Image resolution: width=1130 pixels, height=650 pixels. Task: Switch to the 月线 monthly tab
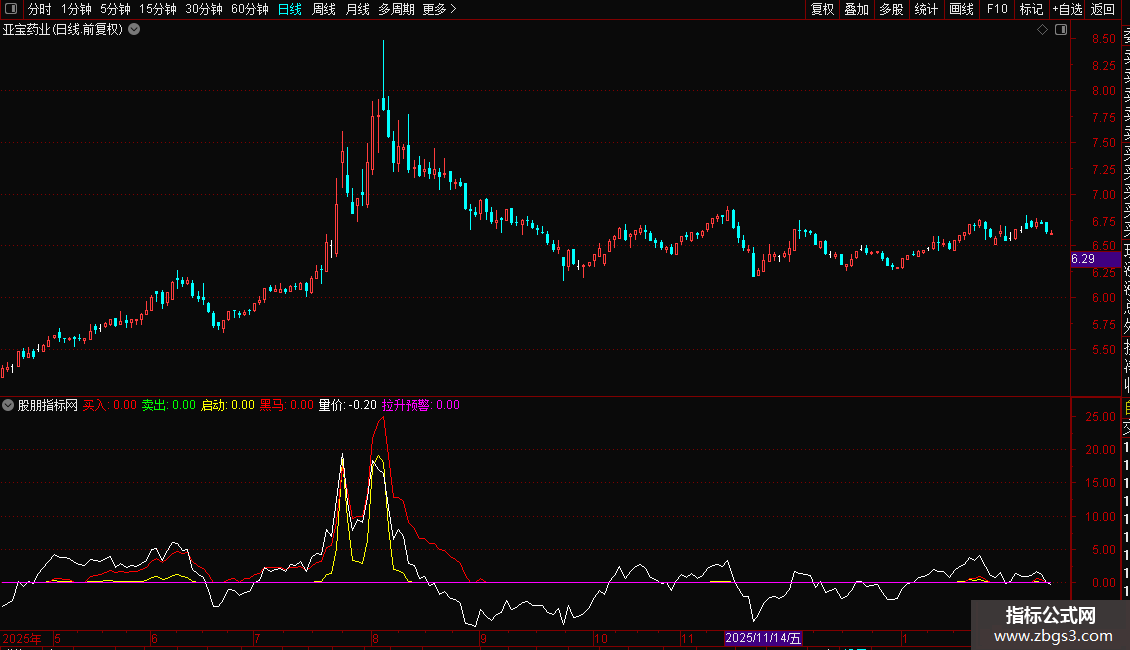(x=357, y=9)
